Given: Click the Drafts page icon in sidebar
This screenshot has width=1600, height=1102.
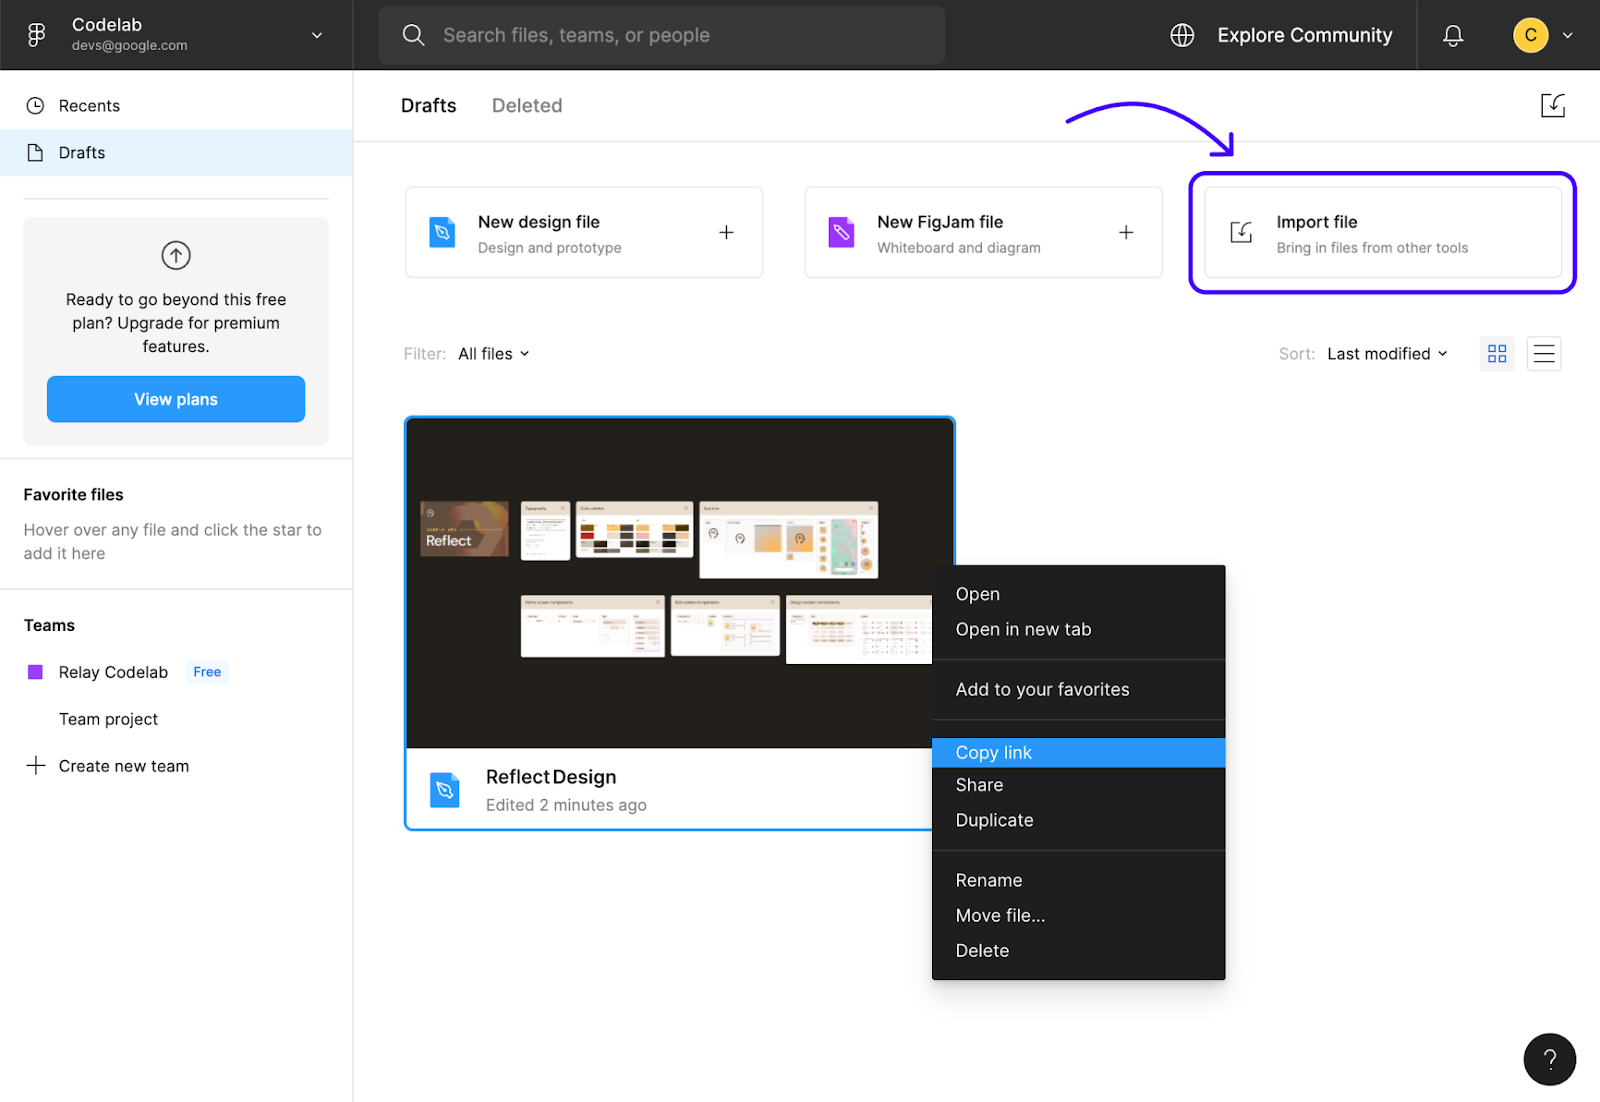Looking at the screenshot, I should pos(35,153).
